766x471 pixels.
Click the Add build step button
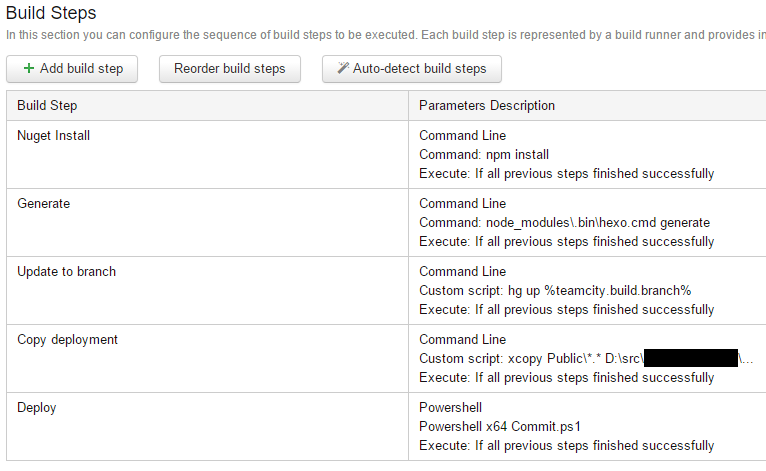coord(72,69)
